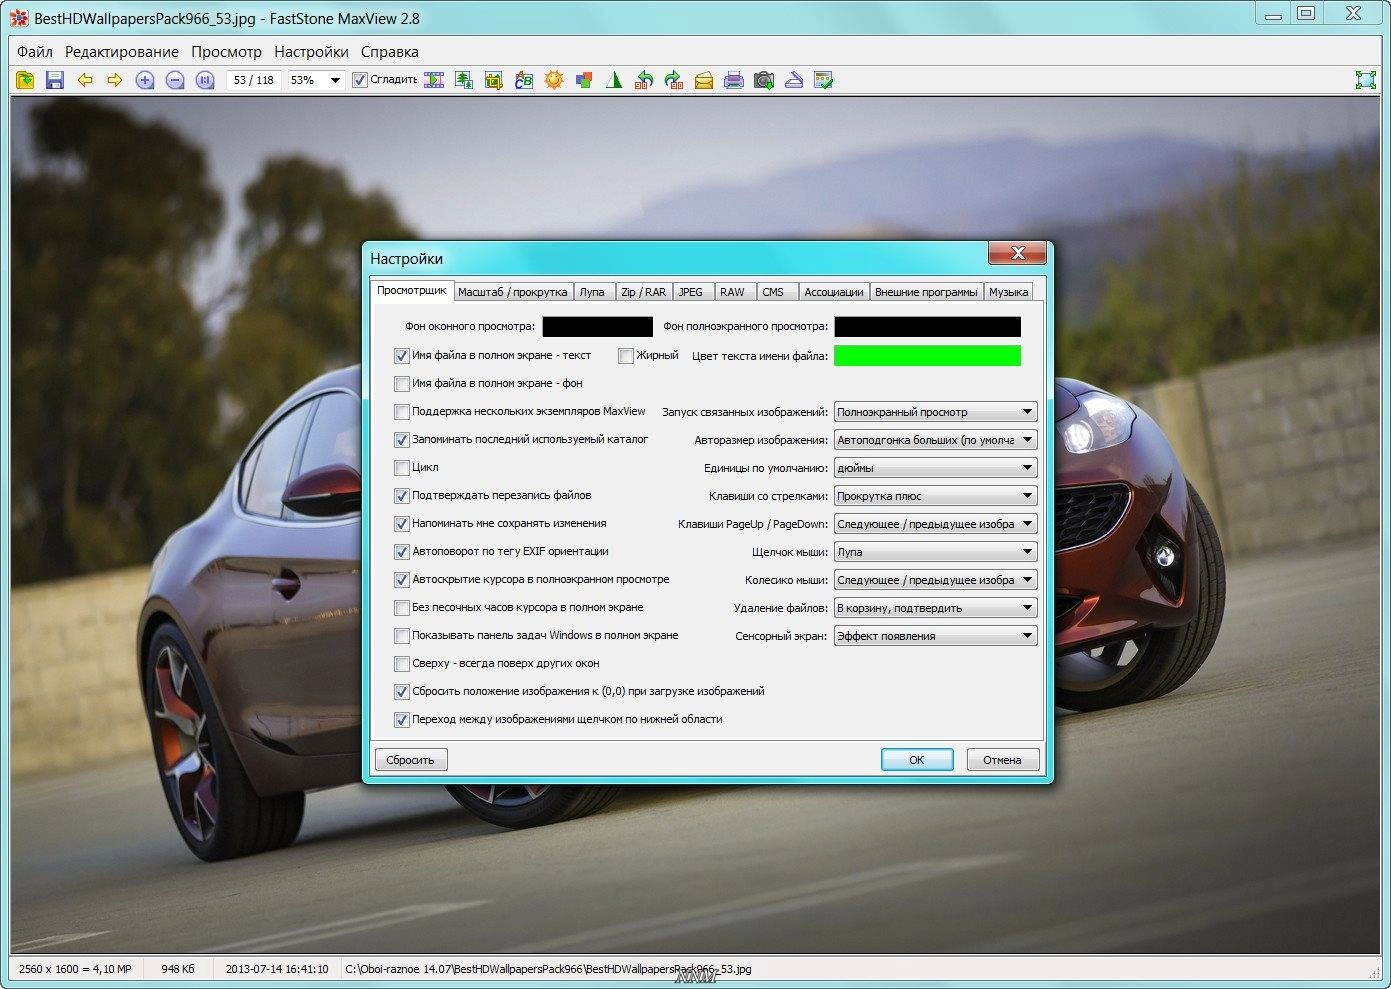Open Щелчок мыши dropdown
Screen dimensions: 1391x989
[x=935, y=551]
